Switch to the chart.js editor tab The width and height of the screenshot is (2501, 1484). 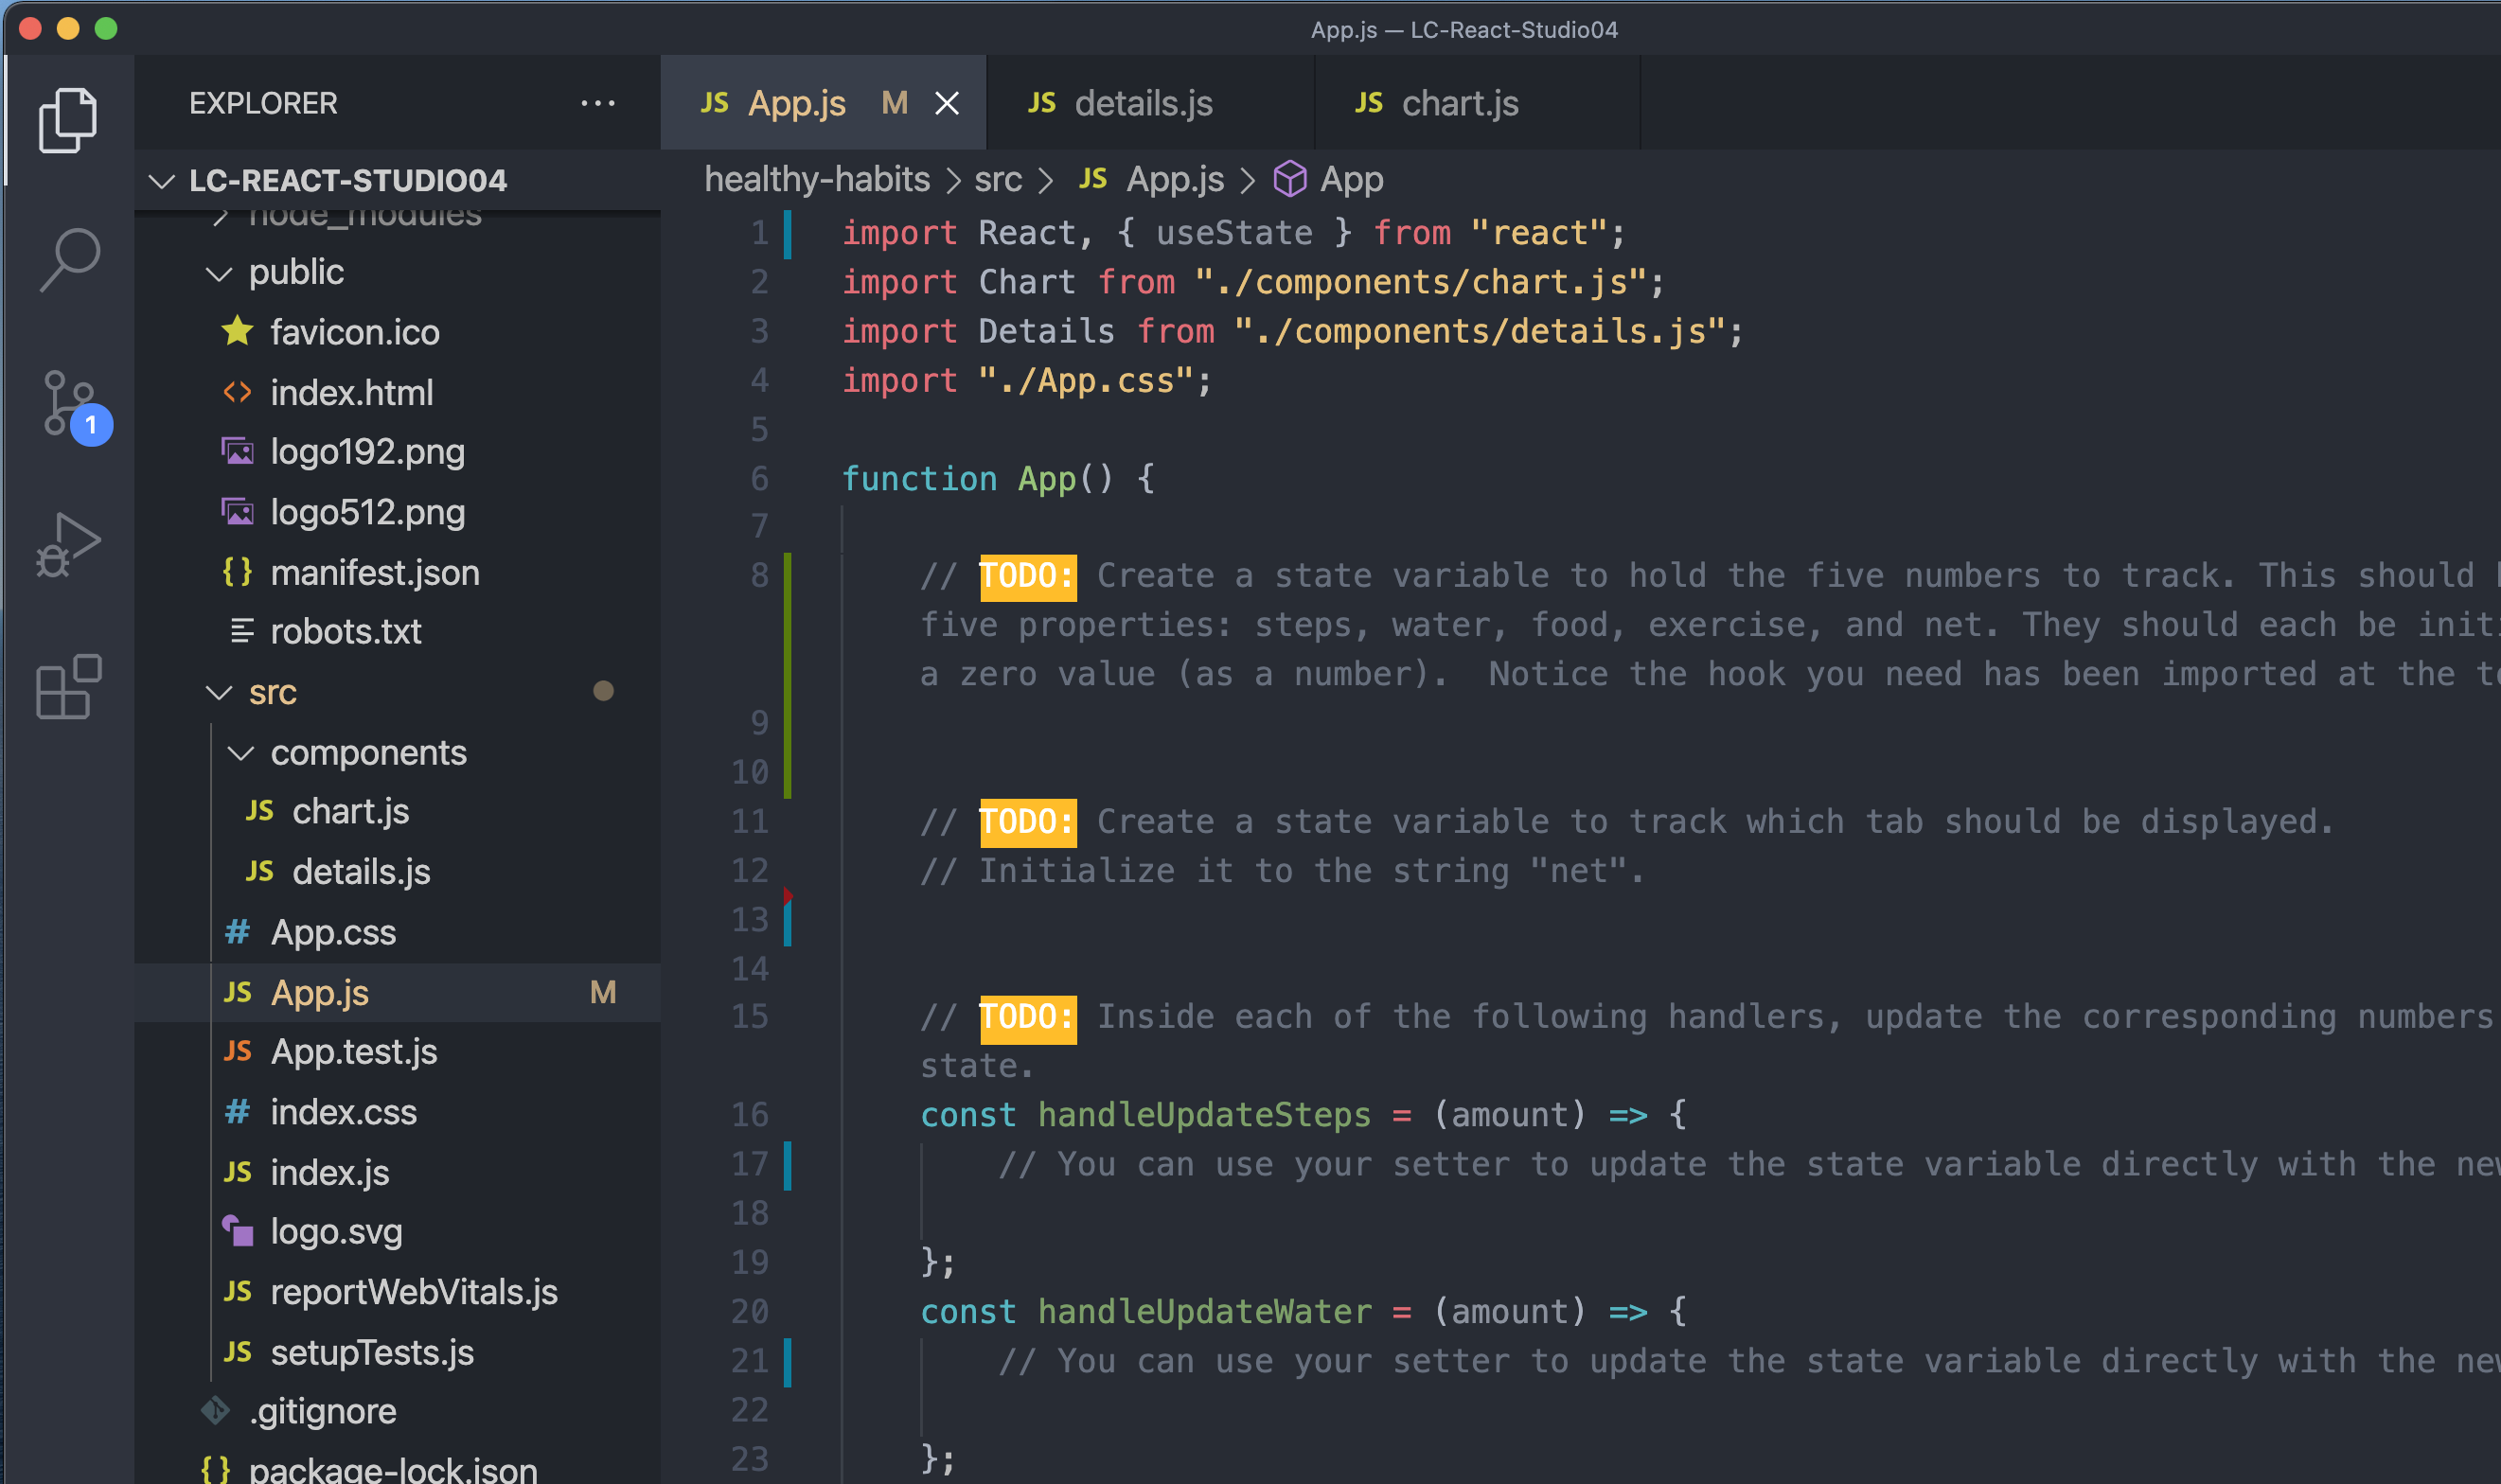(x=1459, y=103)
